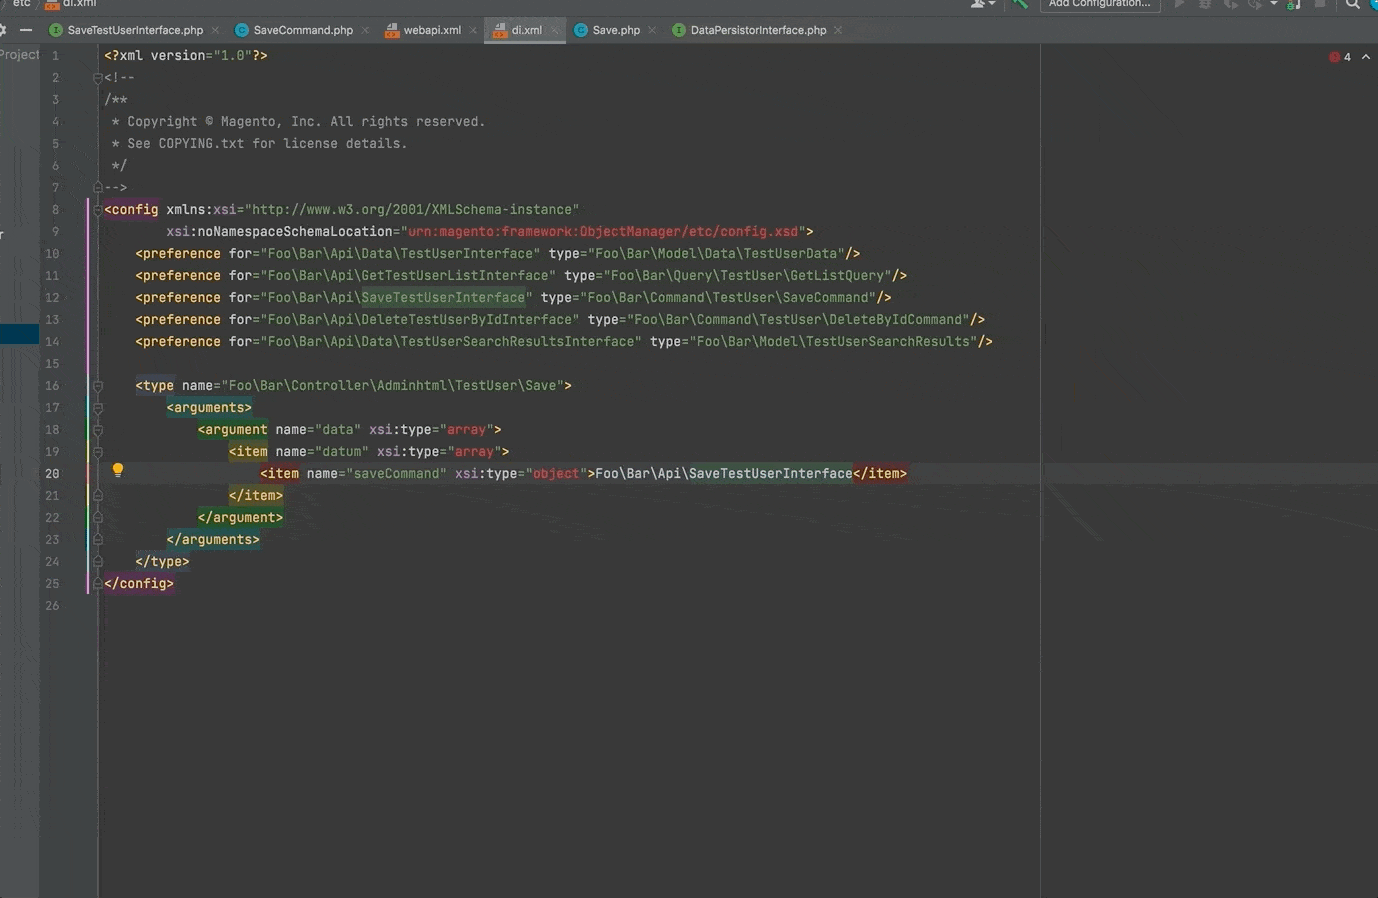Open the user account dropdown in toolbar

(982, 4)
